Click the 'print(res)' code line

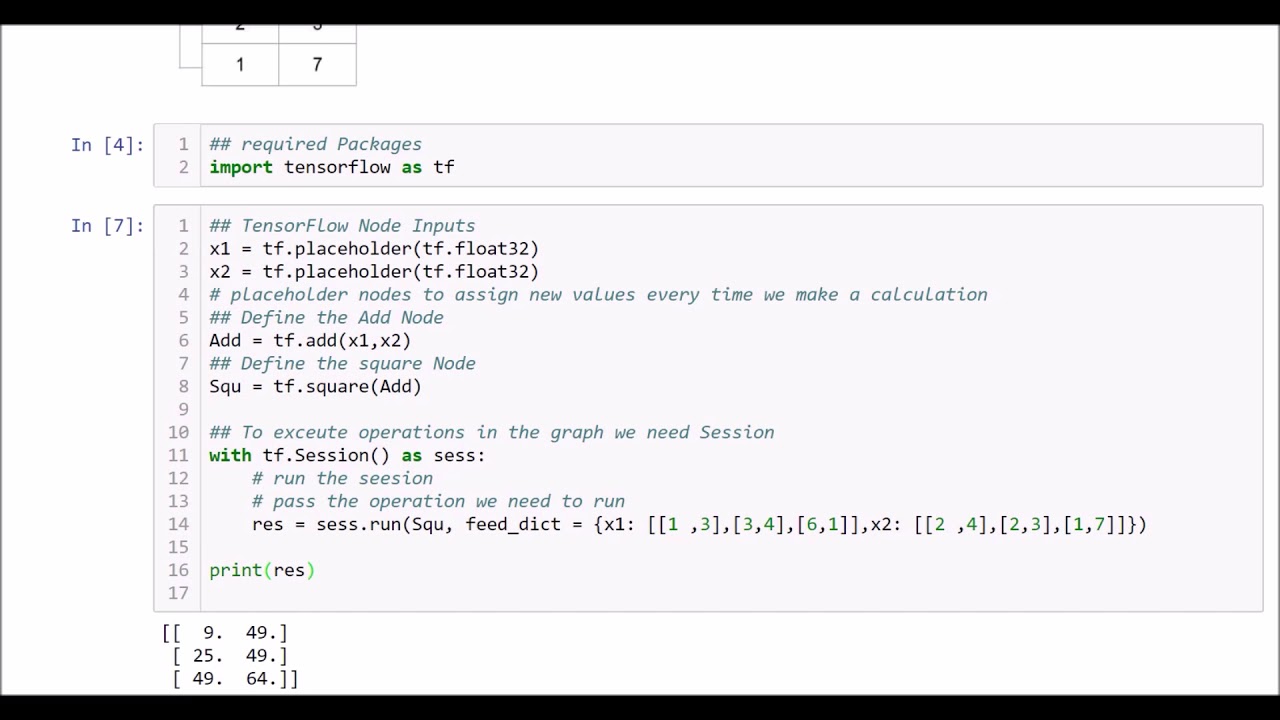[x=262, y=570]
